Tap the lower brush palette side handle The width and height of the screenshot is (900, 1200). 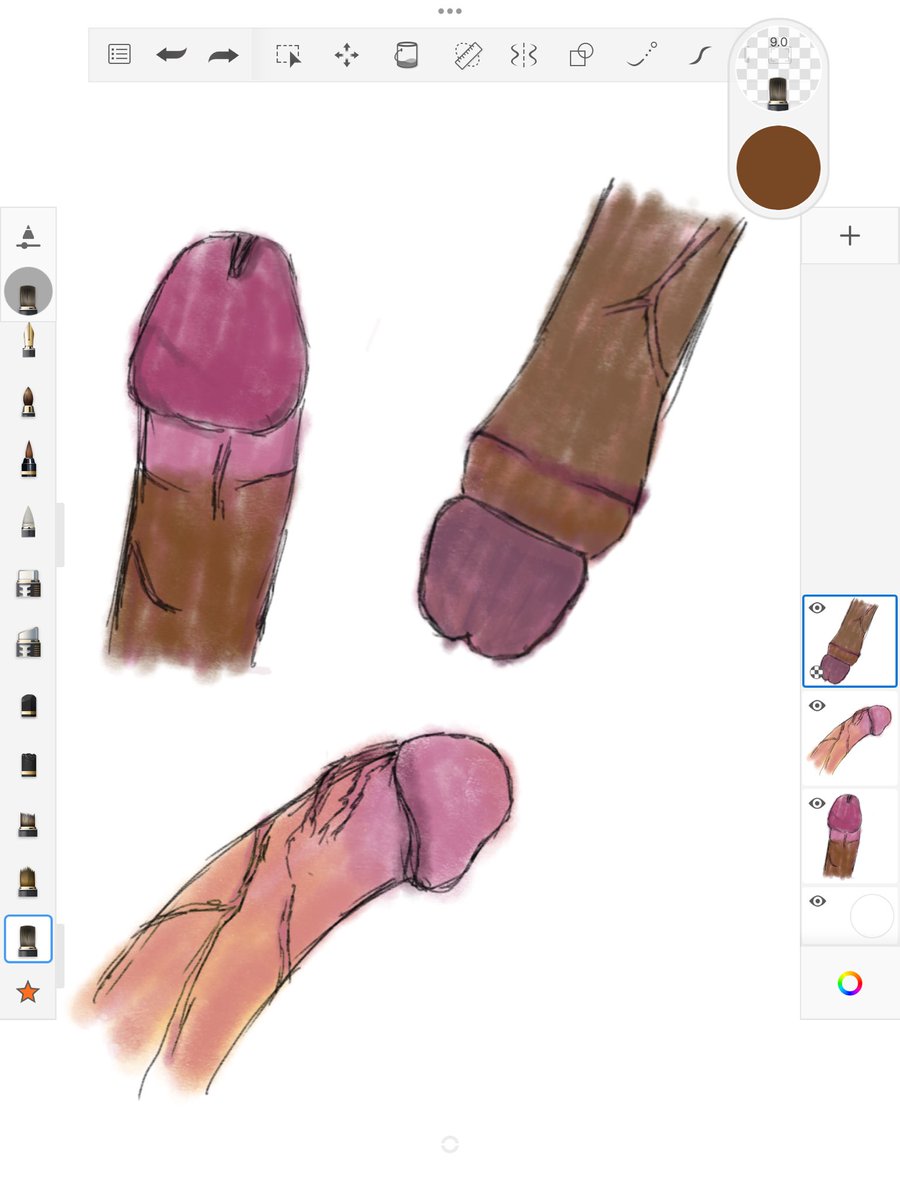tap(60, 956)
